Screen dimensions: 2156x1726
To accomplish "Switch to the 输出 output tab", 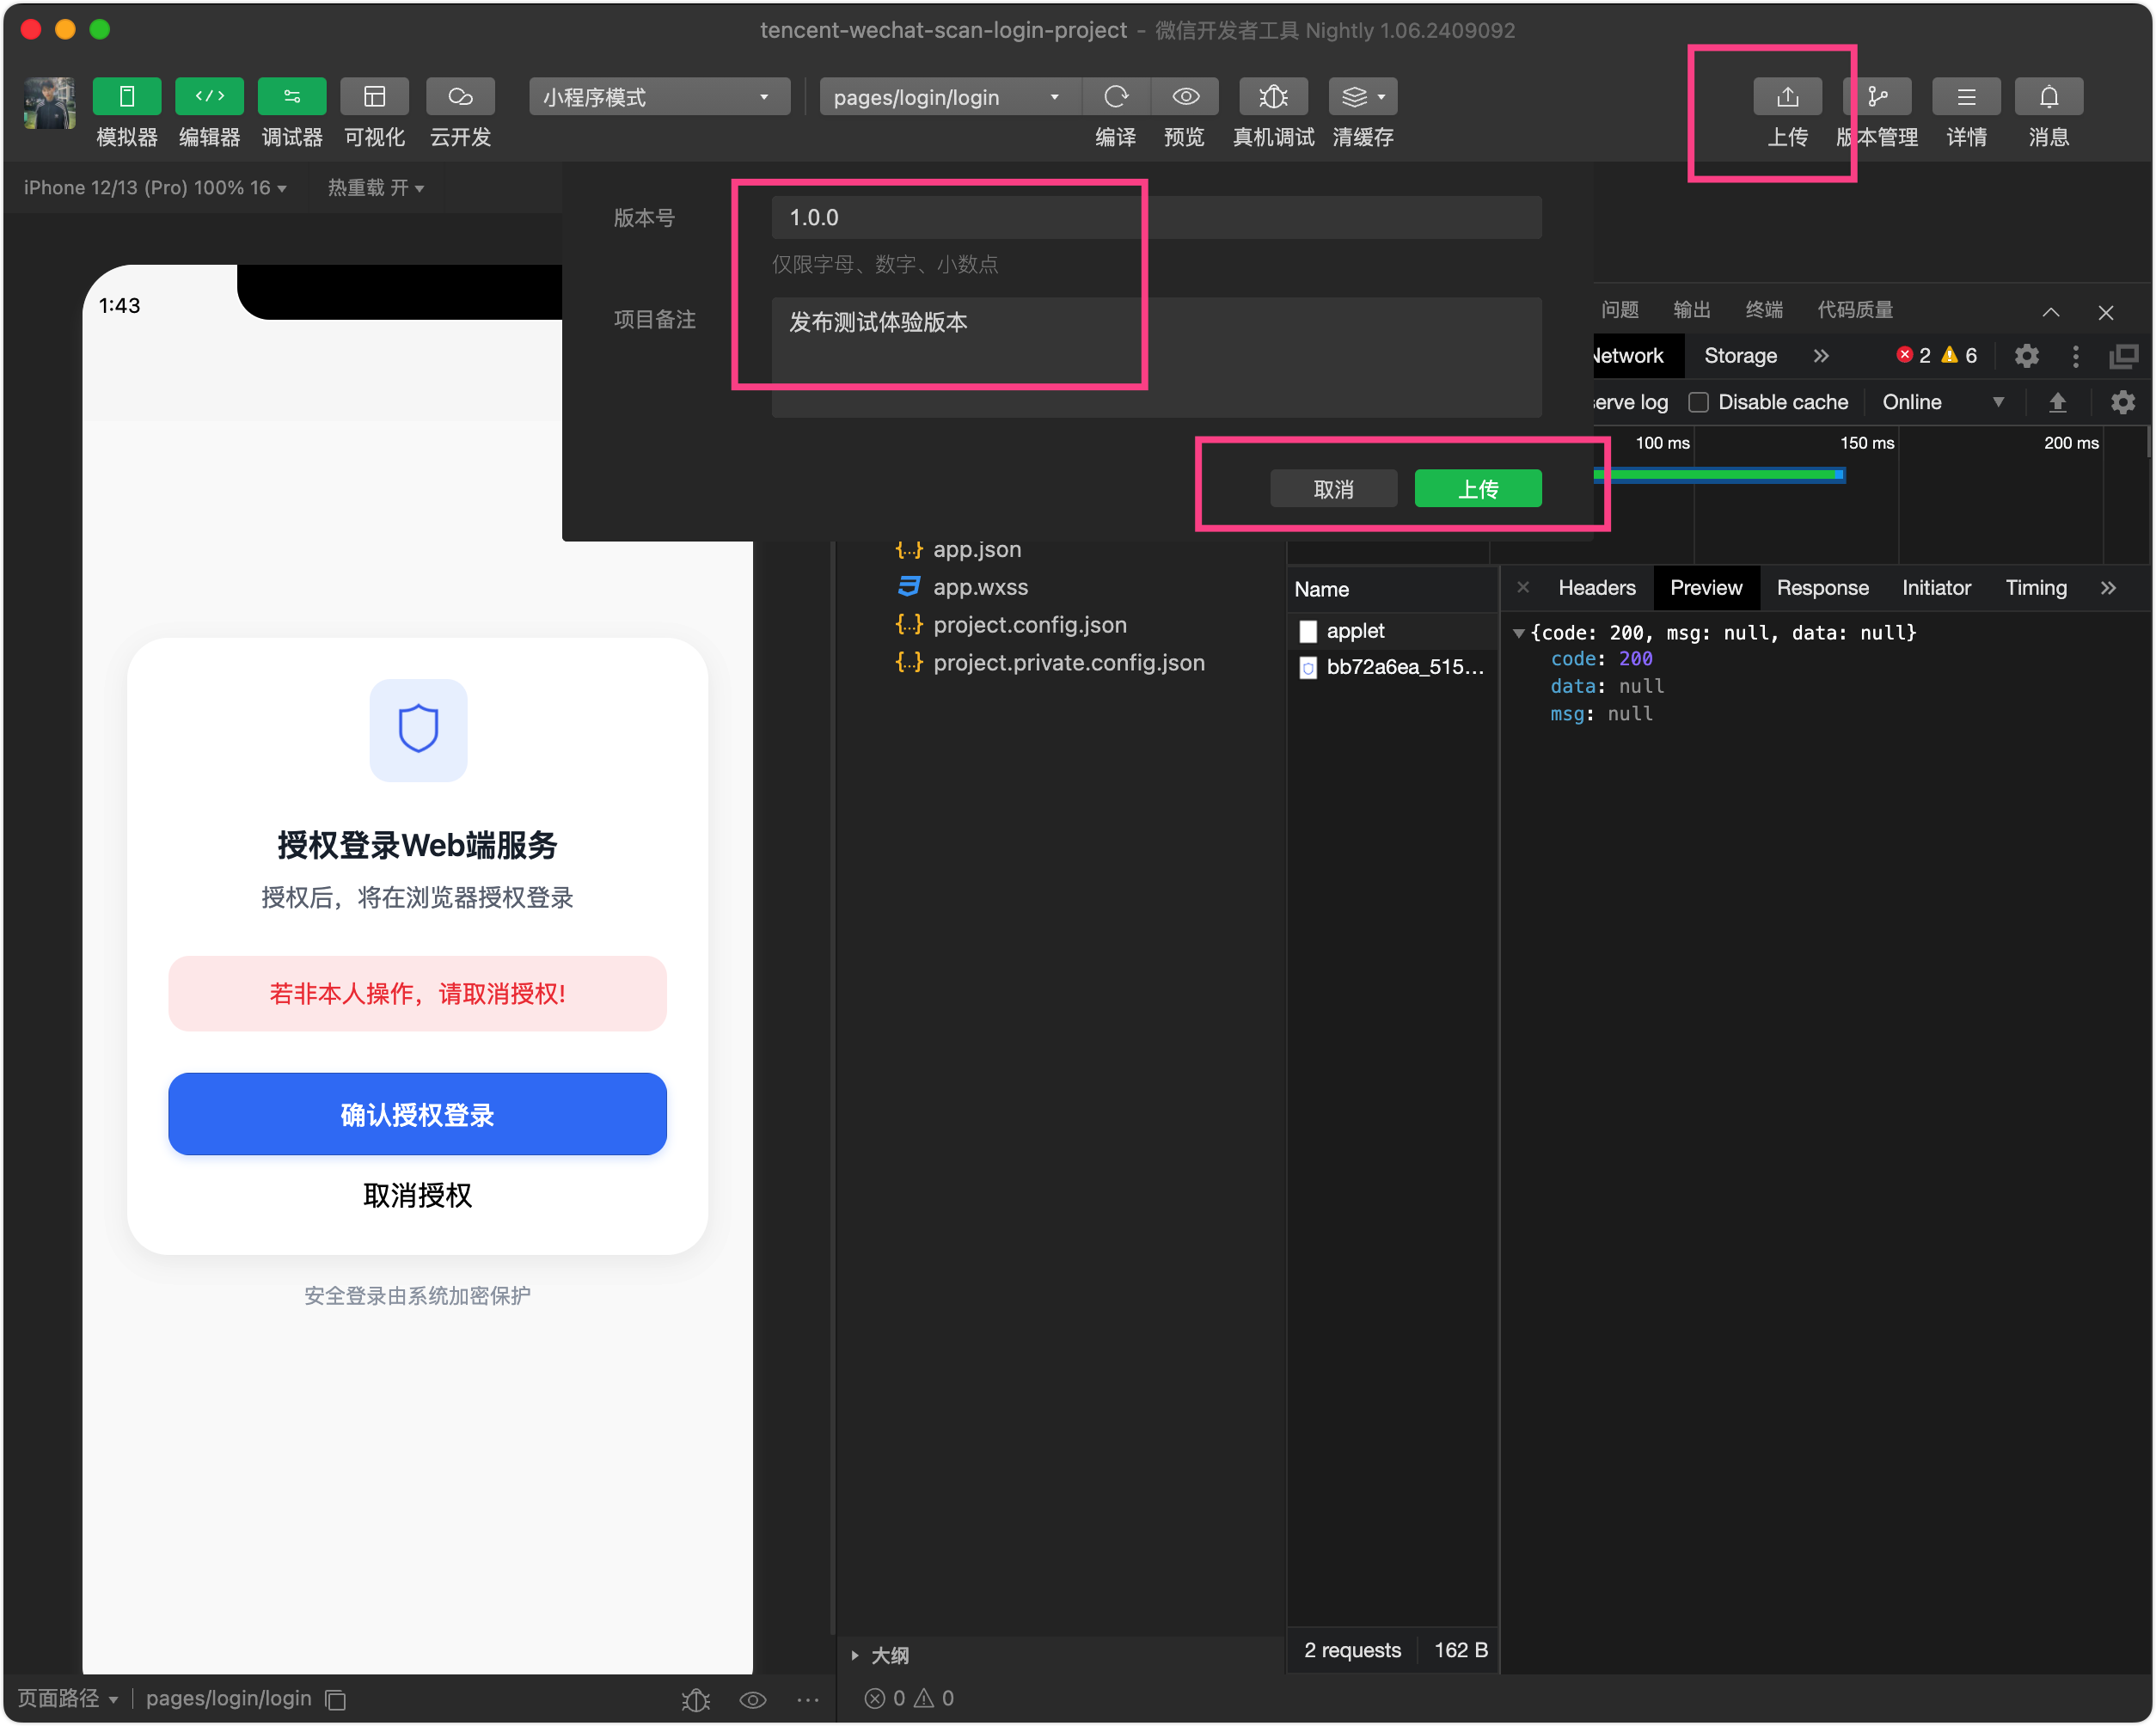I will 1692,310.
